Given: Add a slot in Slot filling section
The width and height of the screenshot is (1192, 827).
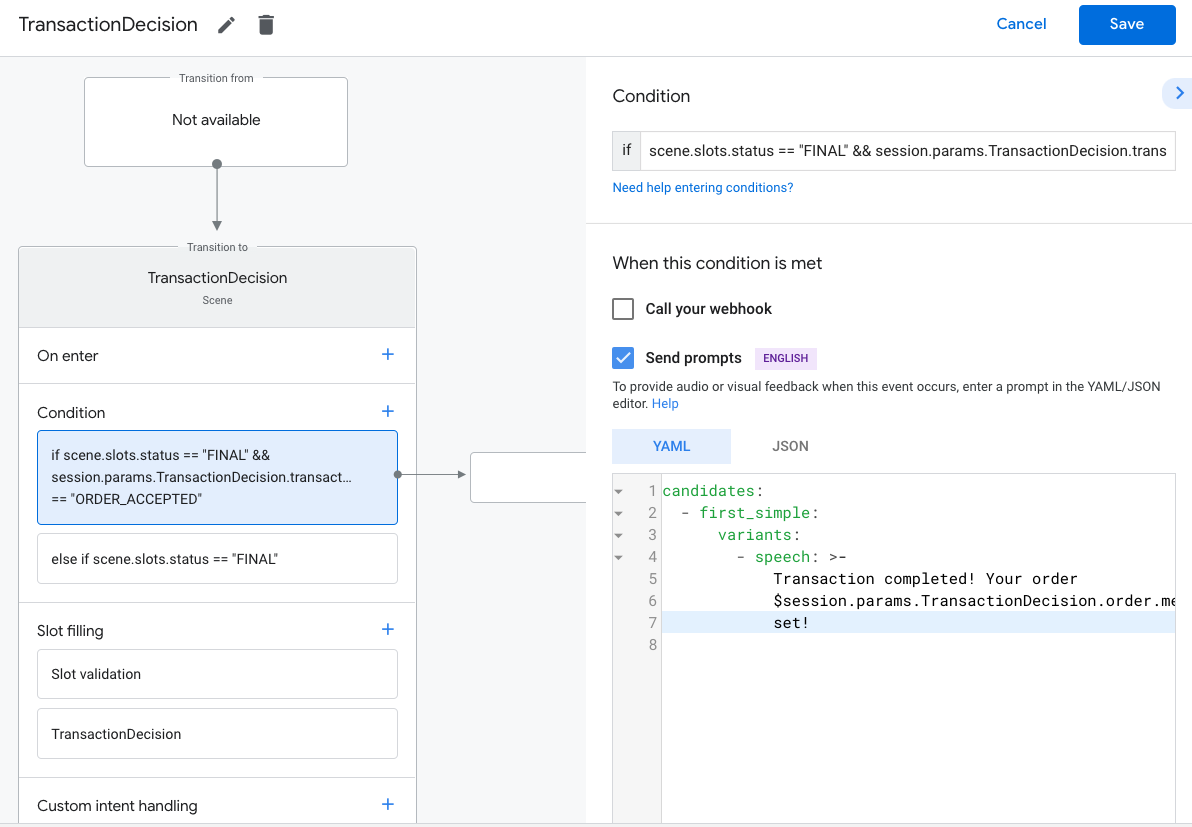Looking at the screenshot, I should (388, 630).
